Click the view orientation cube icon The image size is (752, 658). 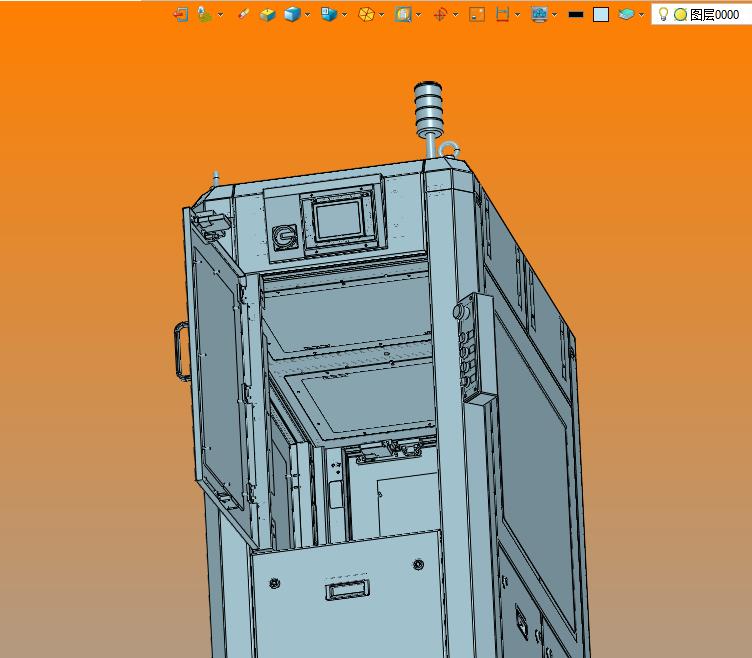329,14
